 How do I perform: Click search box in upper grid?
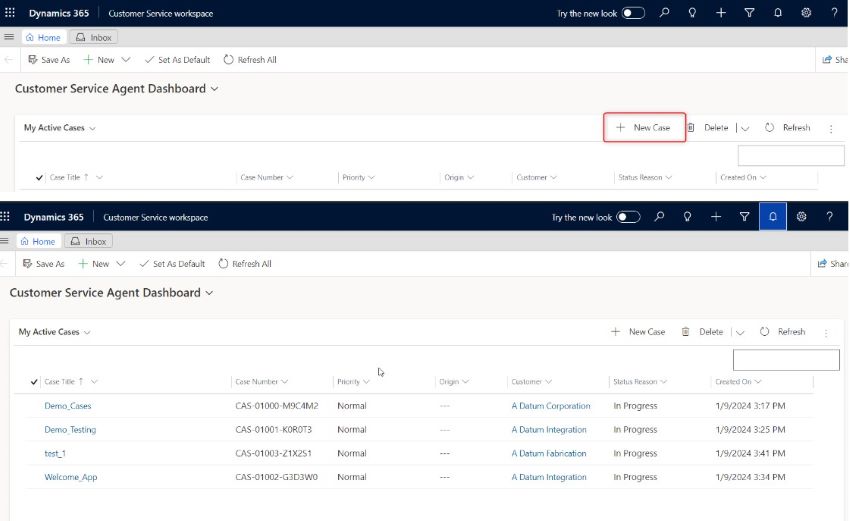tap(791, 156)
